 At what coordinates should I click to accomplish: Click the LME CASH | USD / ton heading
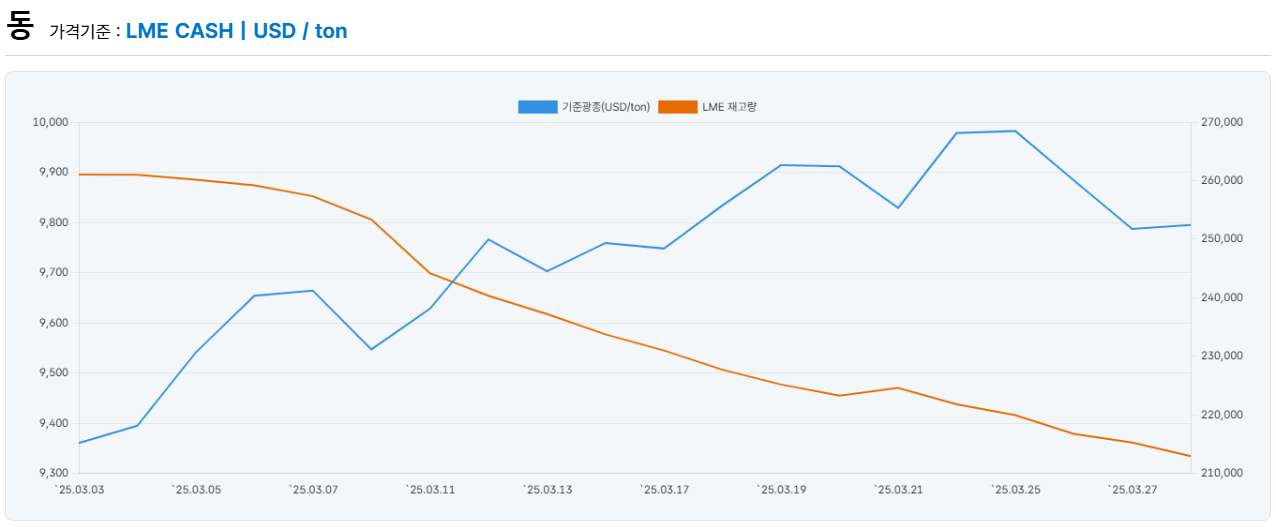pyautogui.click(x=236, y=31)
